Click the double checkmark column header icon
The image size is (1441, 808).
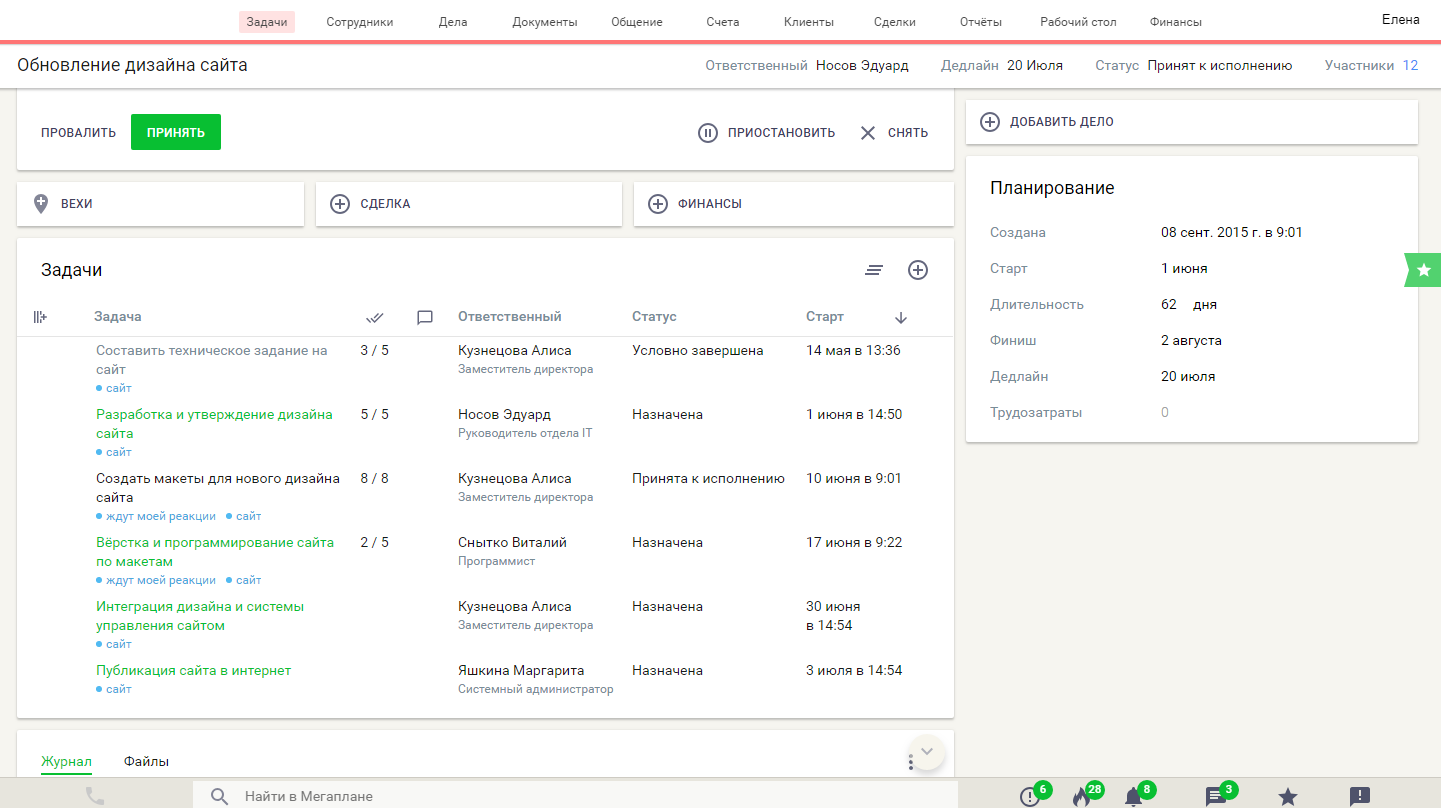(375, 317)
